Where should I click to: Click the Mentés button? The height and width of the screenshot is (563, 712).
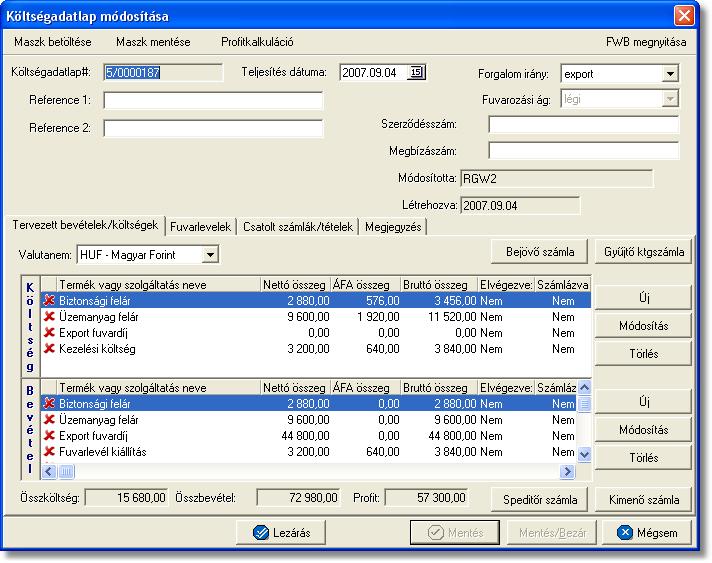tap(455, 533)
